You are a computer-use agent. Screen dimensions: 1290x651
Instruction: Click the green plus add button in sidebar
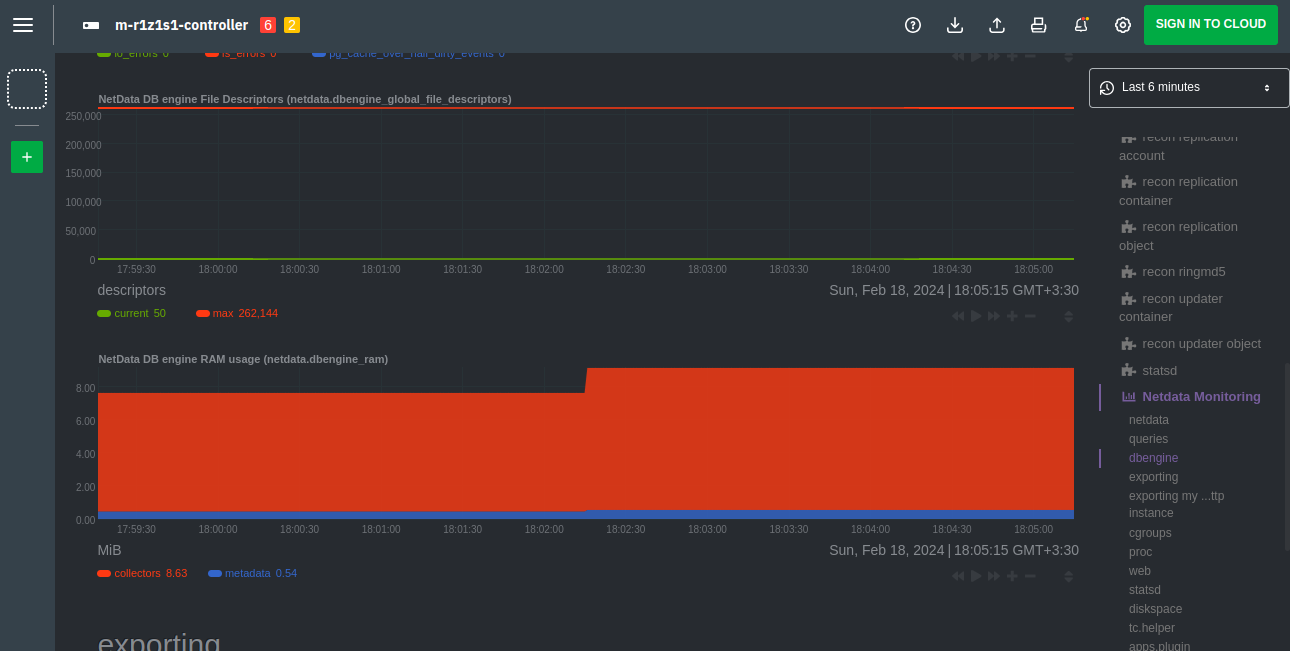click(x=27, y=157)
